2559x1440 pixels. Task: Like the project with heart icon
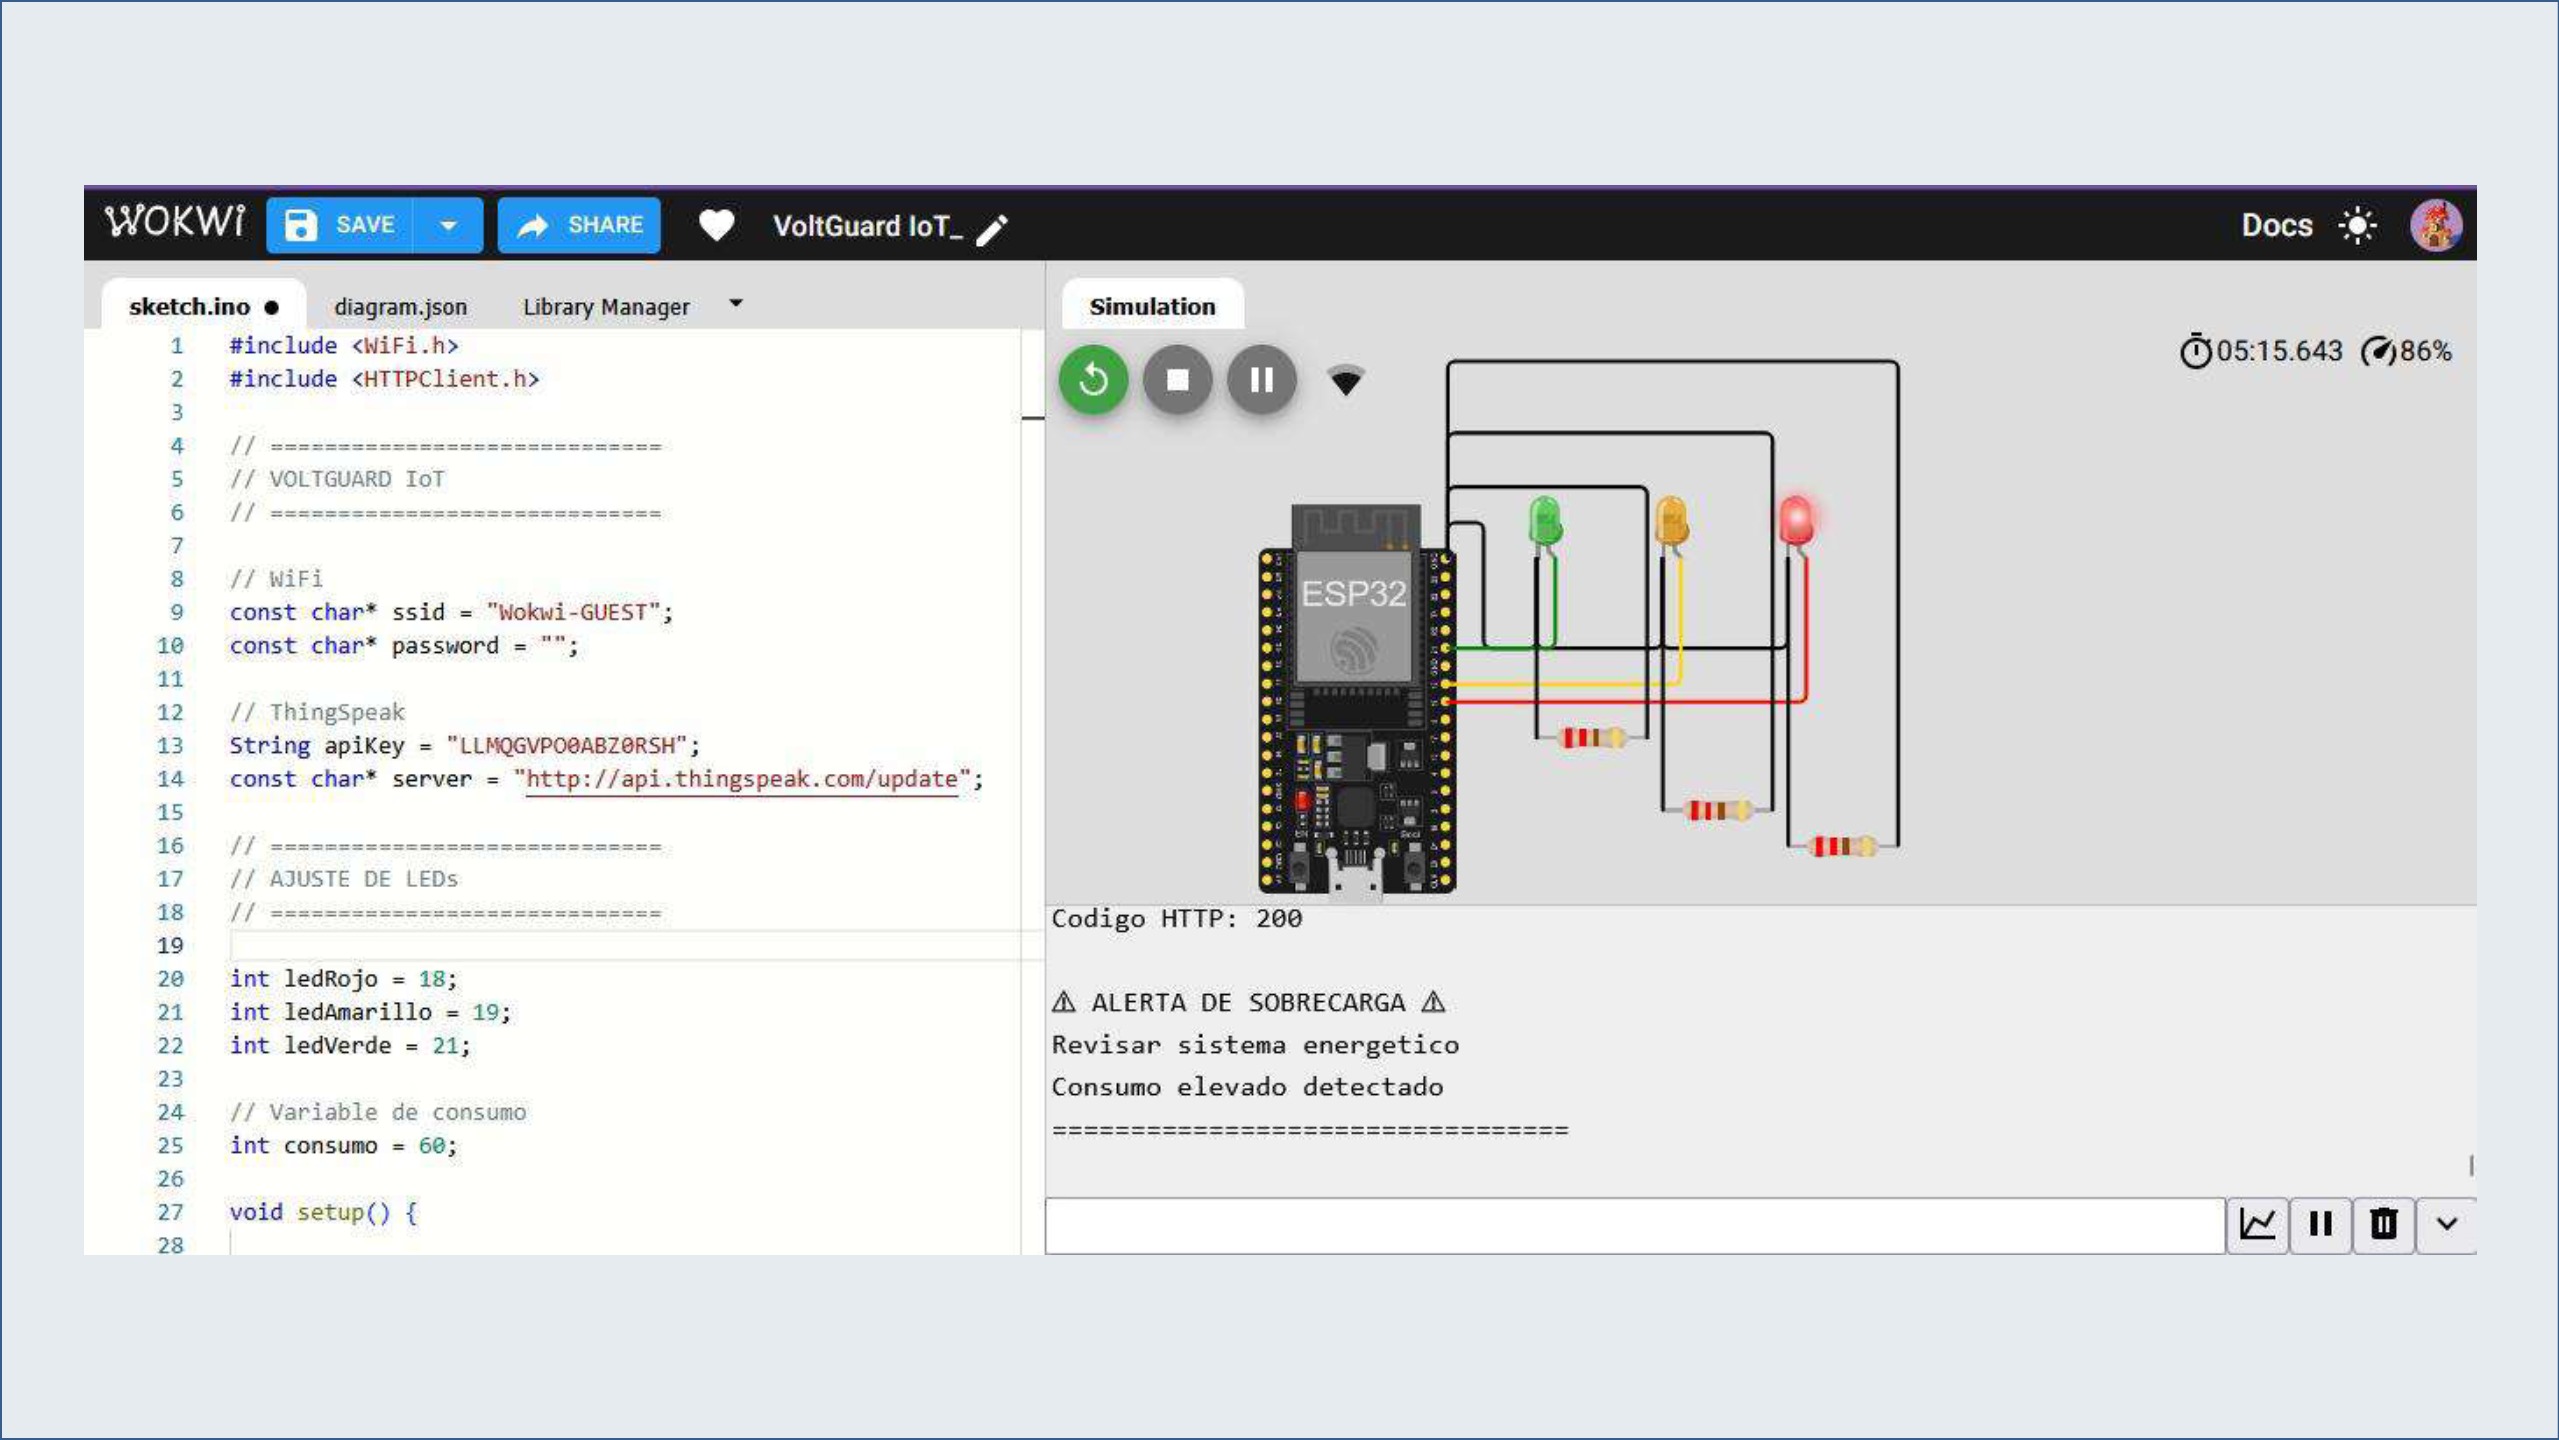tap(716, 225)
